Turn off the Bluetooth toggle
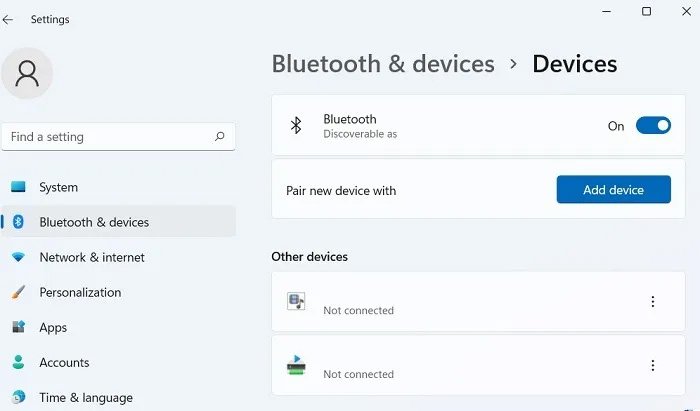 pos(653,125)
